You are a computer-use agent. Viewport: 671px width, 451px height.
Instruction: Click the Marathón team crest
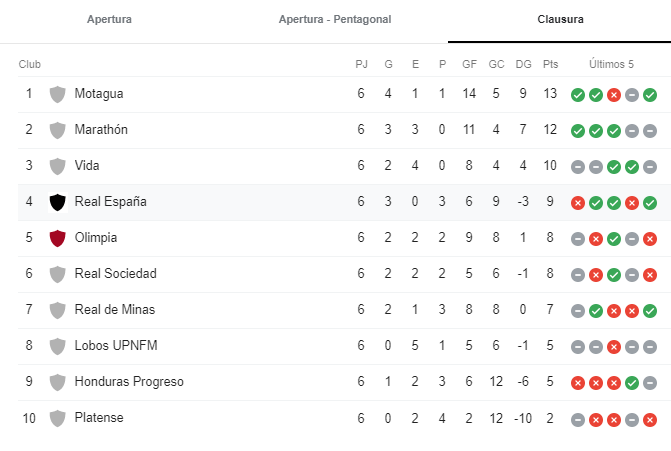click(57, 130)
